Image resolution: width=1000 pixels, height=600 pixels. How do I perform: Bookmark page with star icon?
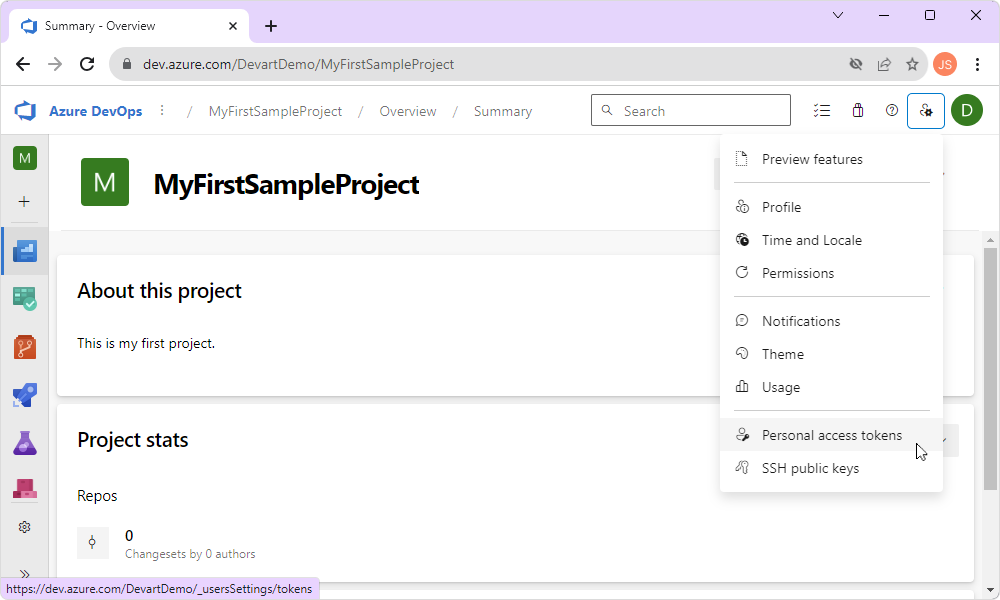pyautogui.click(x=912, y=64)
